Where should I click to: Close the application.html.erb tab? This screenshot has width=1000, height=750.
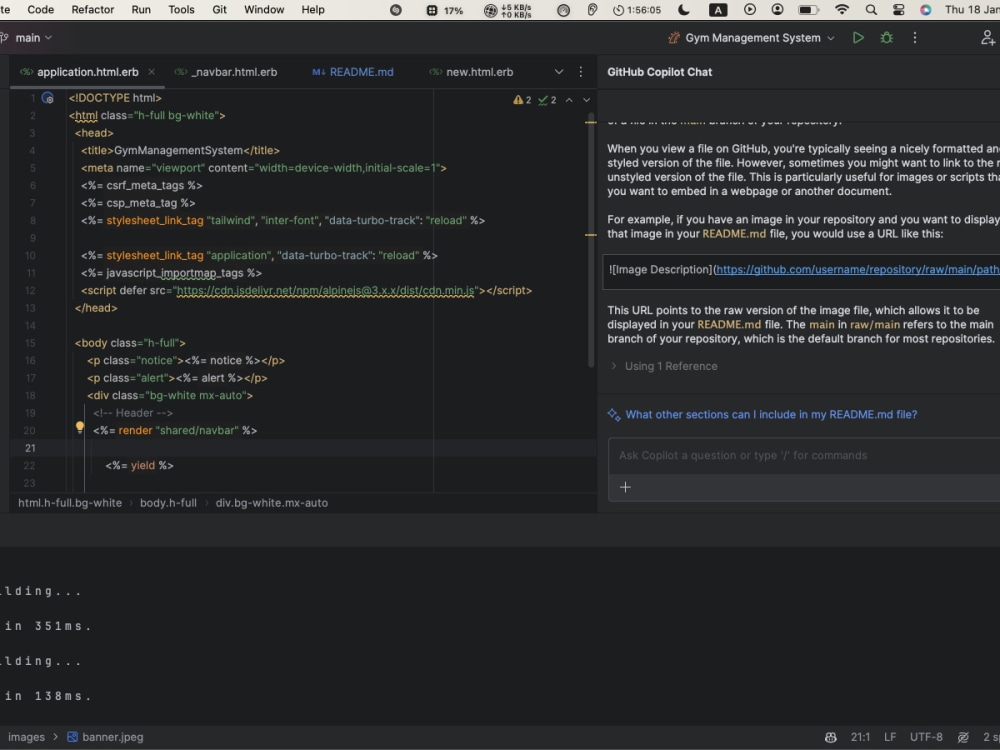(151, 72)
